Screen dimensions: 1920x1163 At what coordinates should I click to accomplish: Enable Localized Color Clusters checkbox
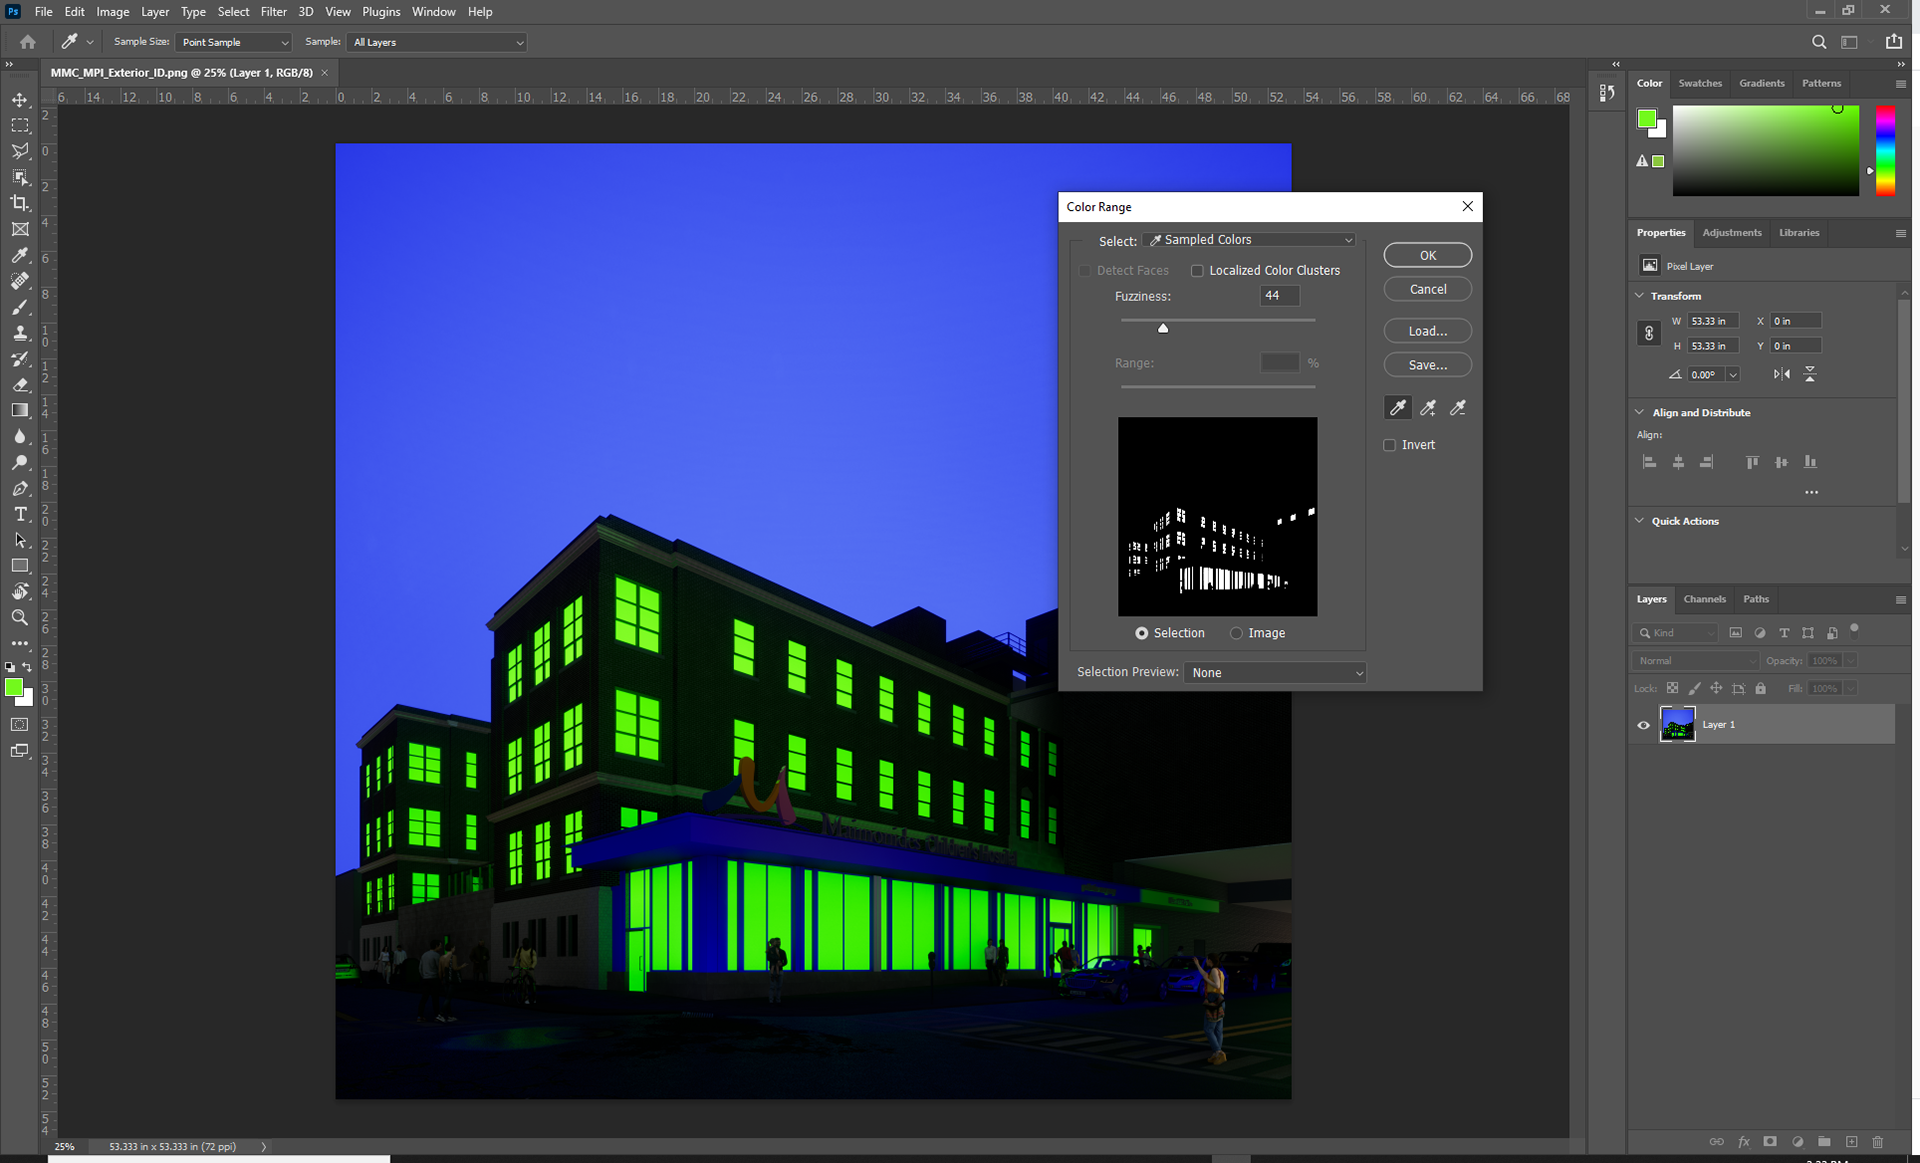pos(1197,271)
